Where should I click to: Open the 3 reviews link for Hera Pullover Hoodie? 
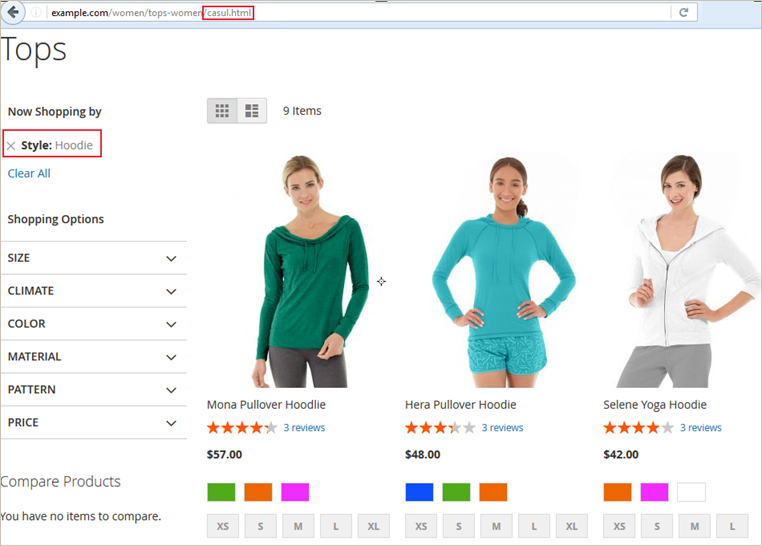coord(502,428)
